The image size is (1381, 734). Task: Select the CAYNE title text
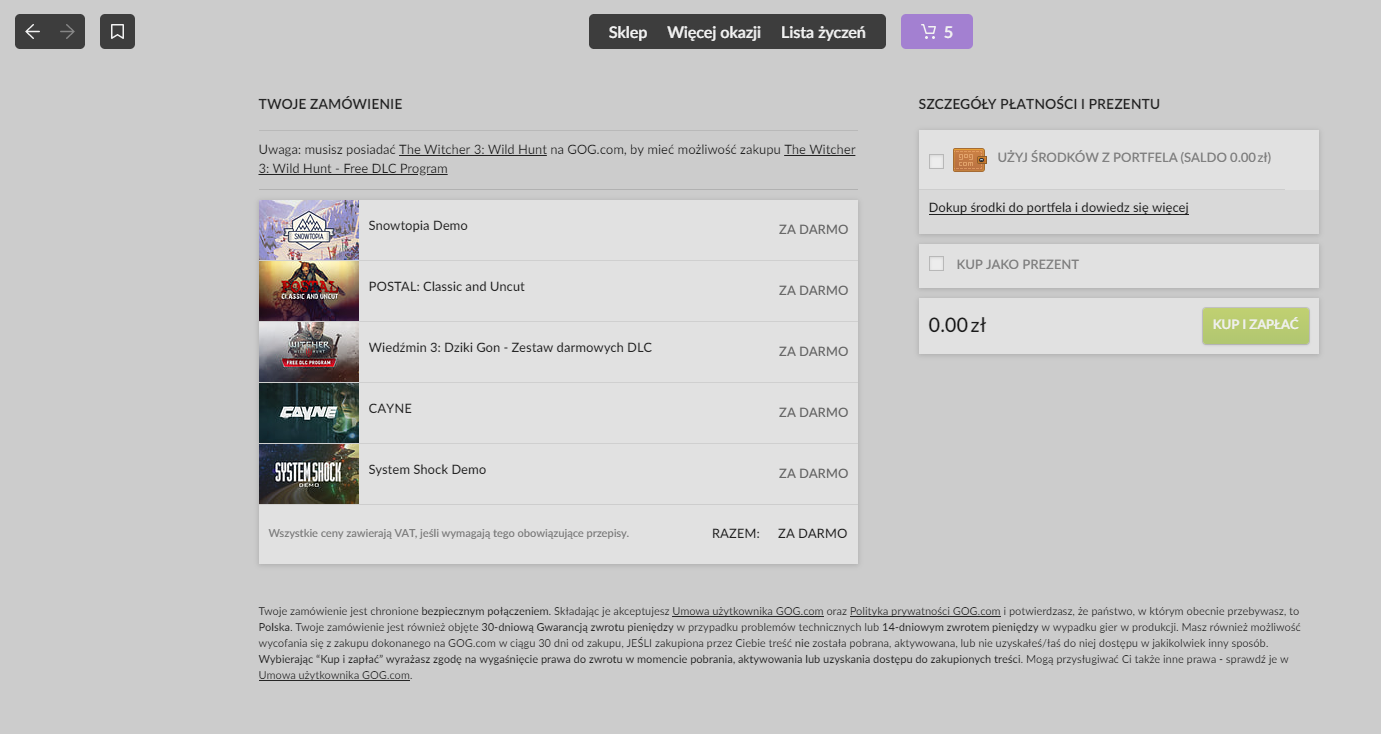coord(390,409)
